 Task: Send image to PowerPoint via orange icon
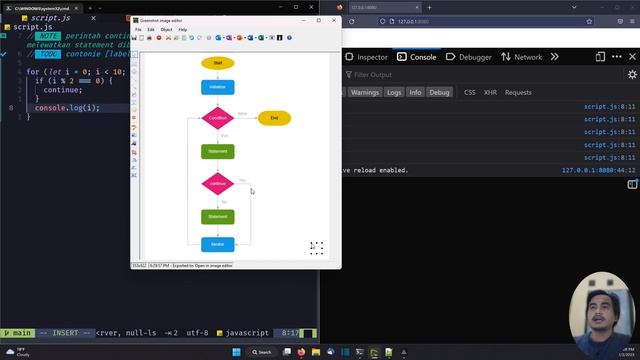(x=240, y=38)
